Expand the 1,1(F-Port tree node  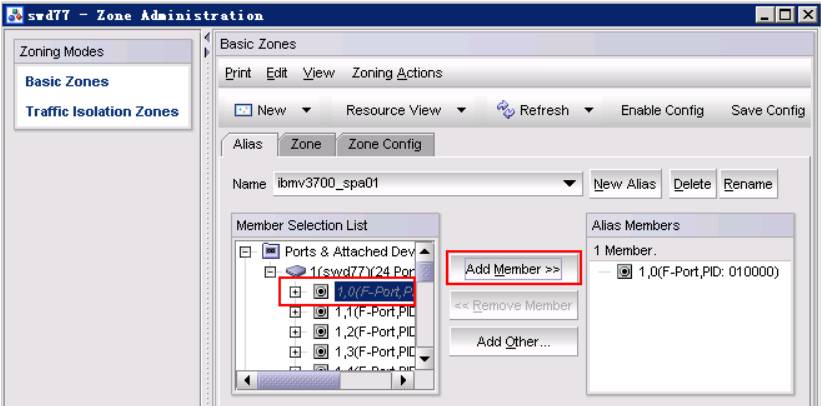pos(295,312)
